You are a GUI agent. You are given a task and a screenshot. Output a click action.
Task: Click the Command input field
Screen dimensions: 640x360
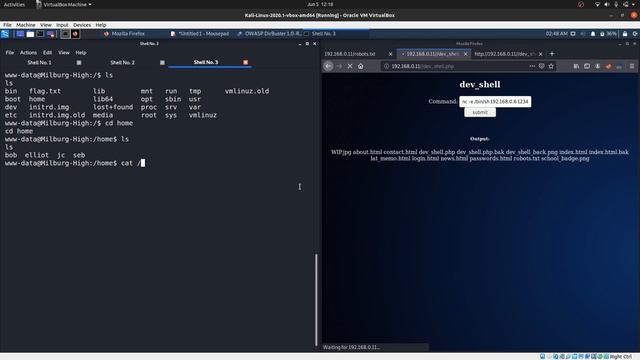pyautogui.click(x=495, y=102)
